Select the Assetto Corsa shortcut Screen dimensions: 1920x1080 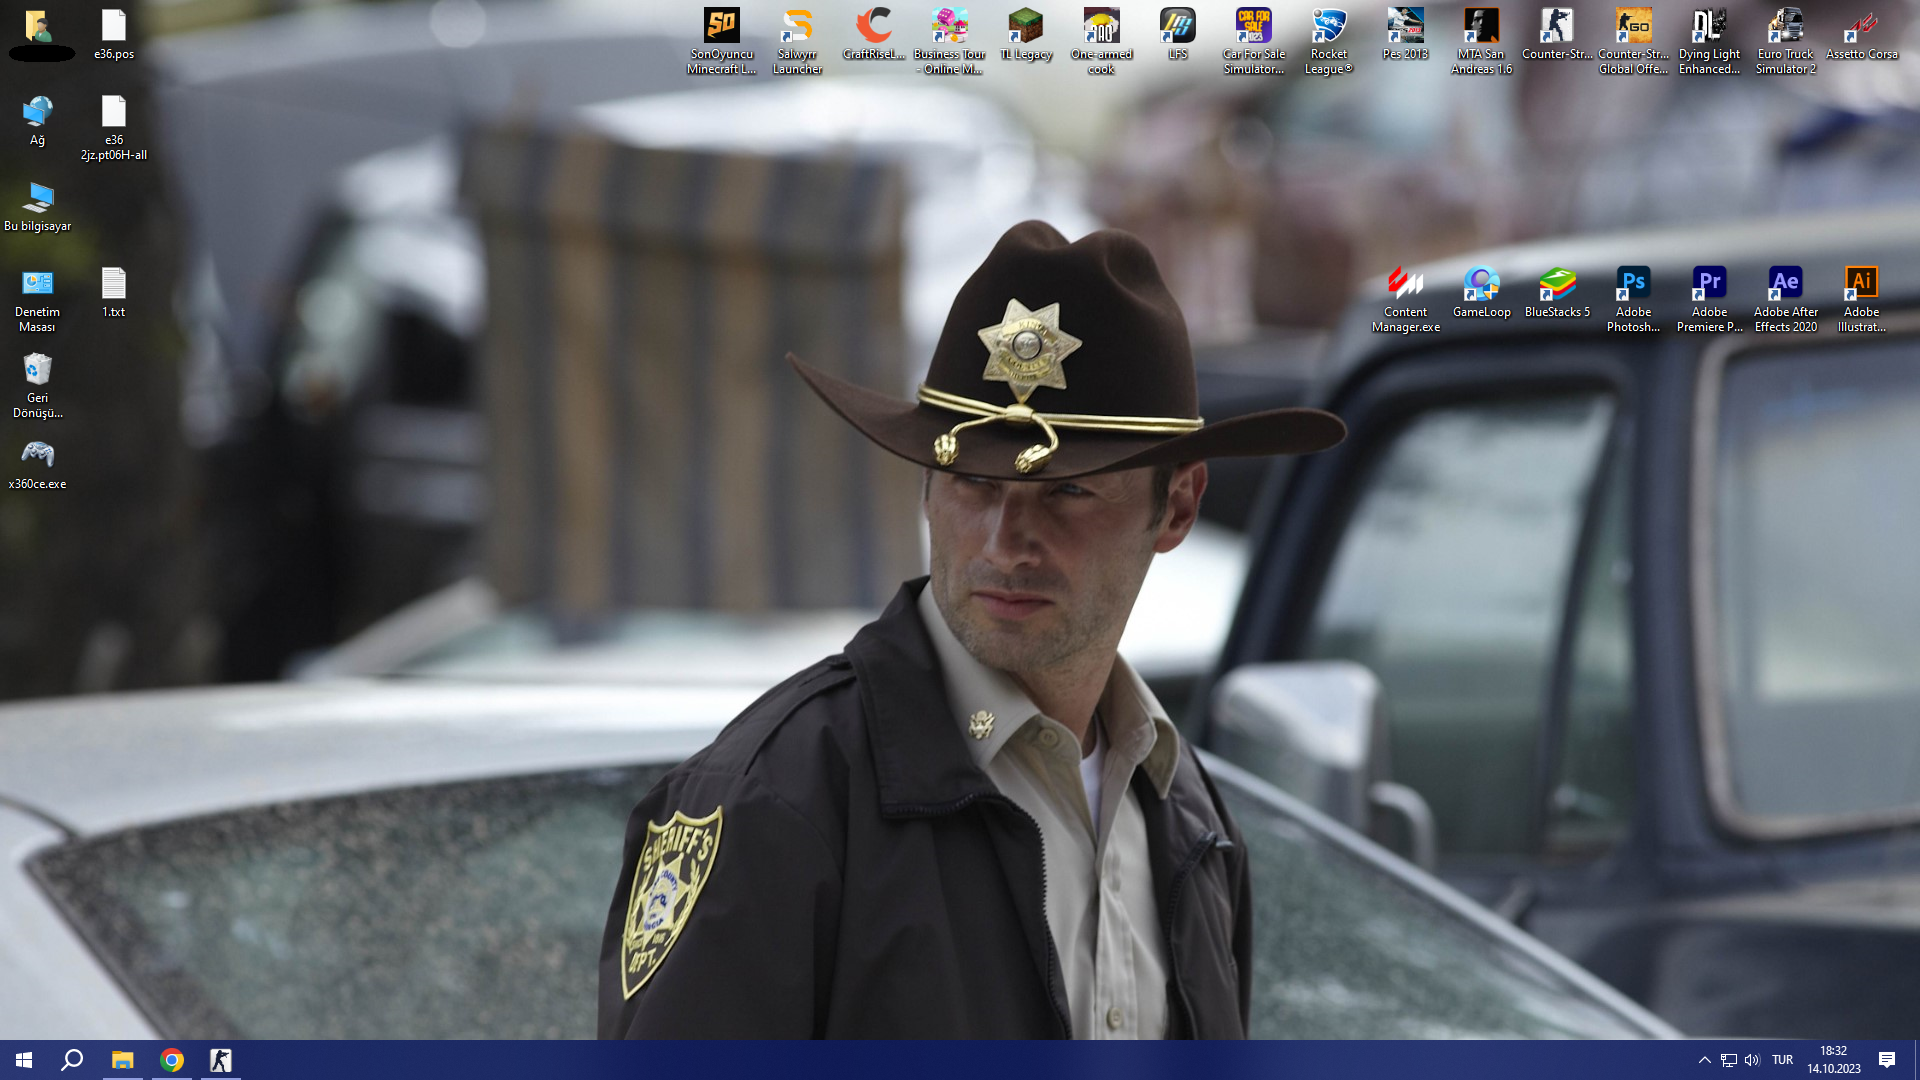click(1862, 35)
